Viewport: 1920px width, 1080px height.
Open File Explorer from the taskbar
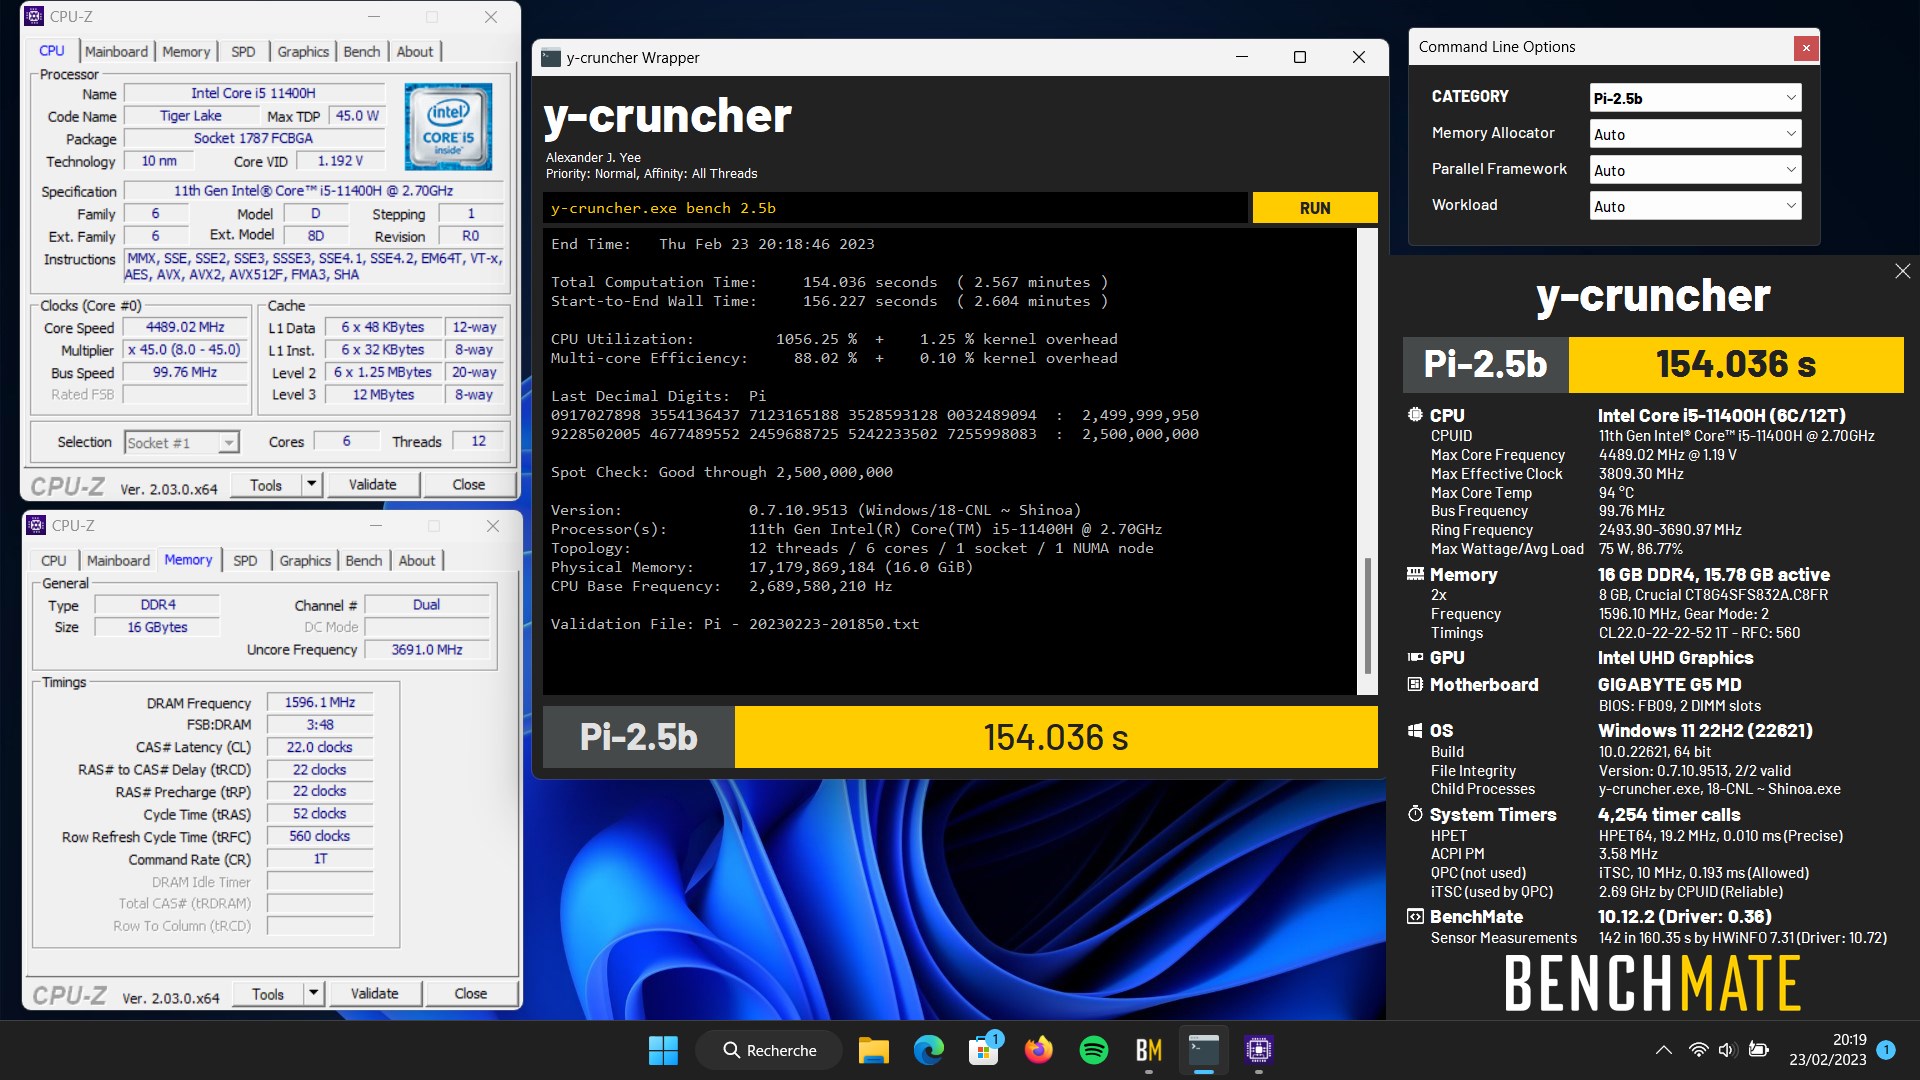pyautogui.click(x=873, y=1050)
